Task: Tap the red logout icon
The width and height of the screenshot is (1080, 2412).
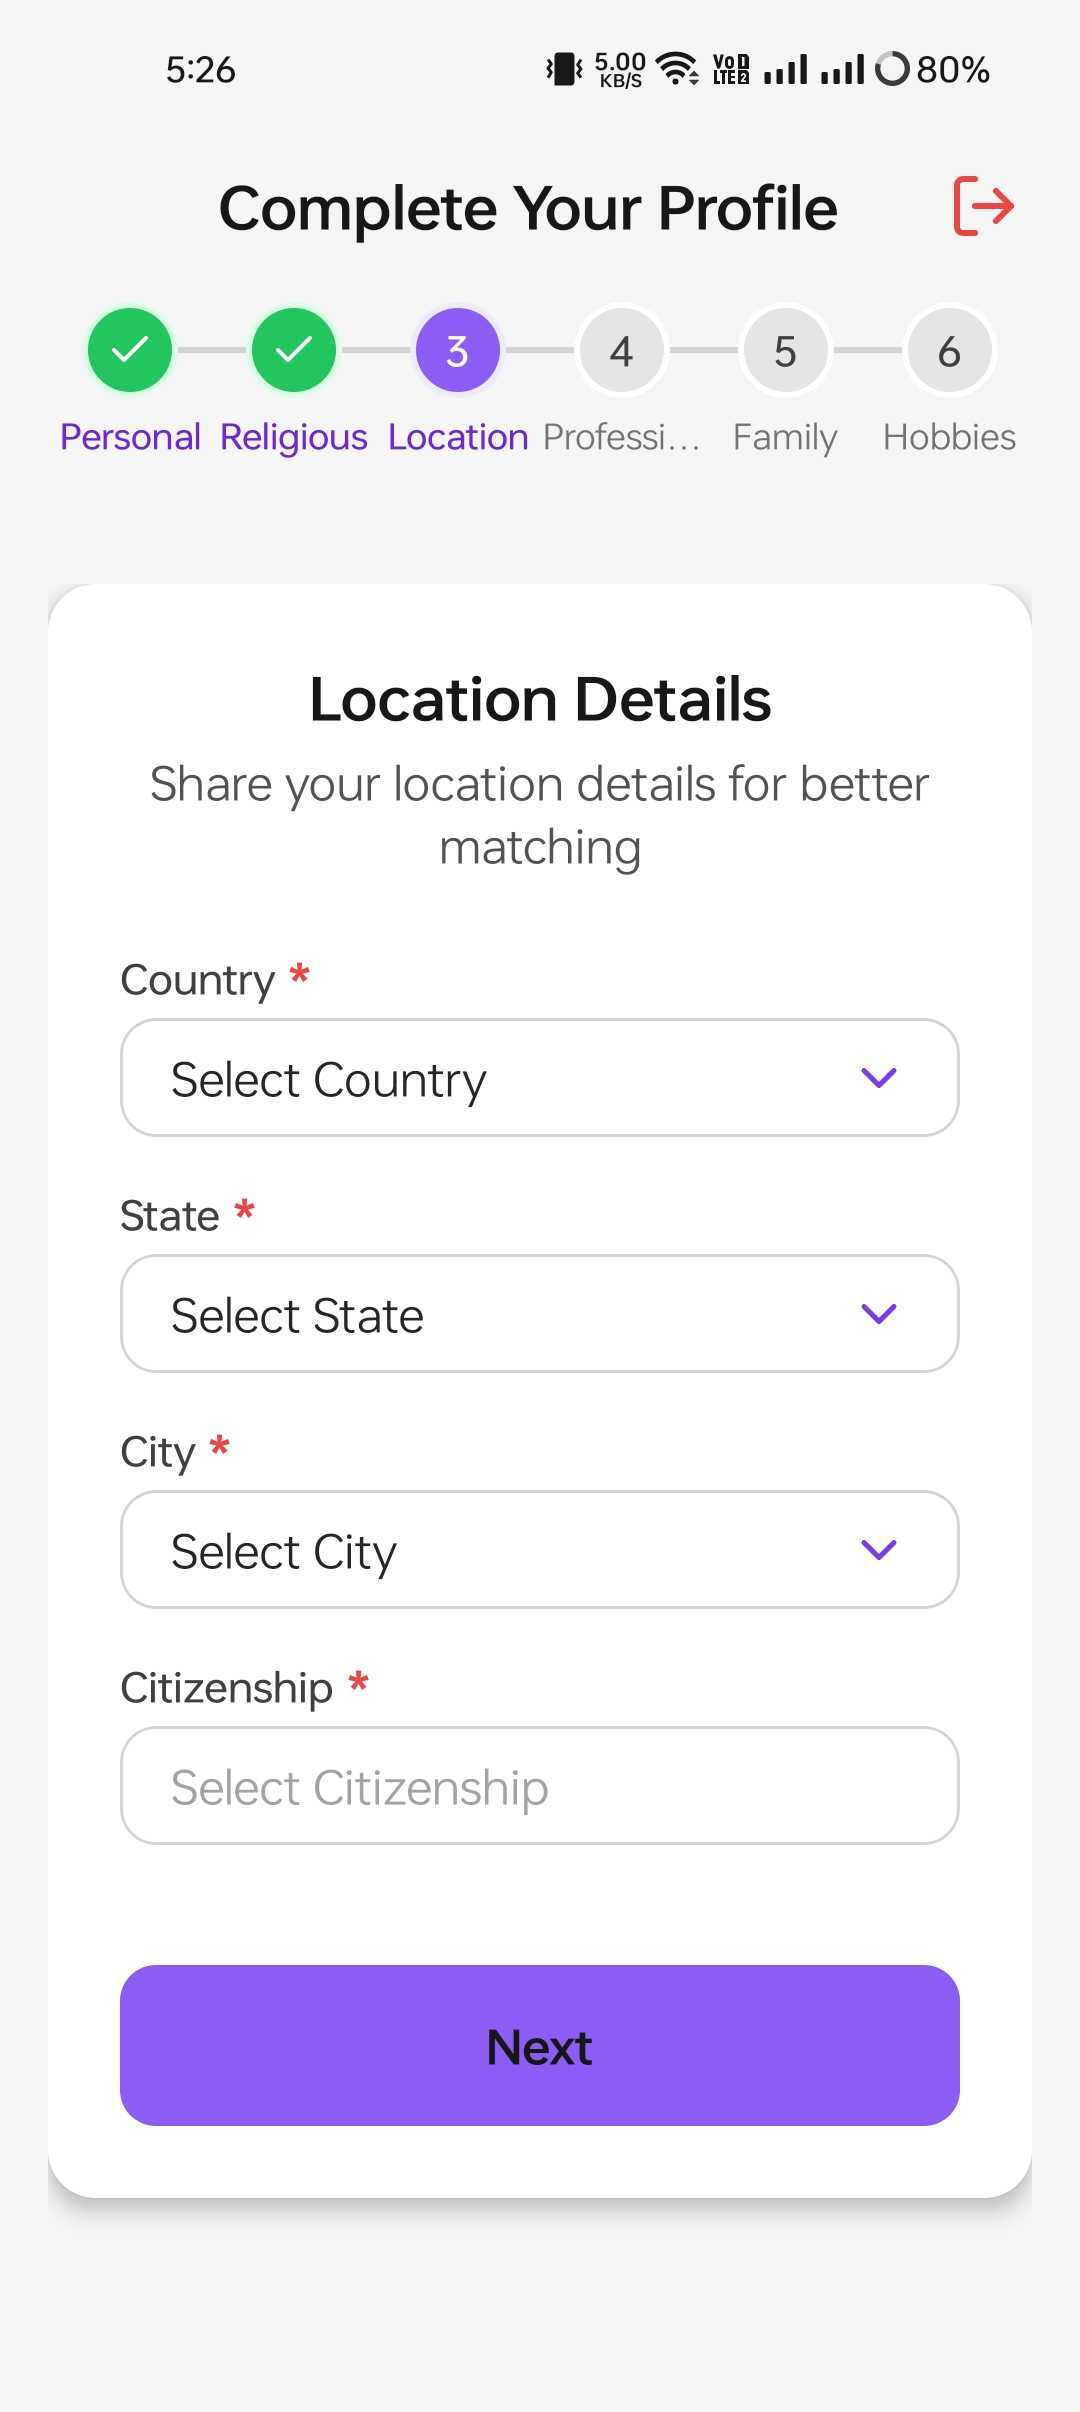Action: [x=984, y=206]
